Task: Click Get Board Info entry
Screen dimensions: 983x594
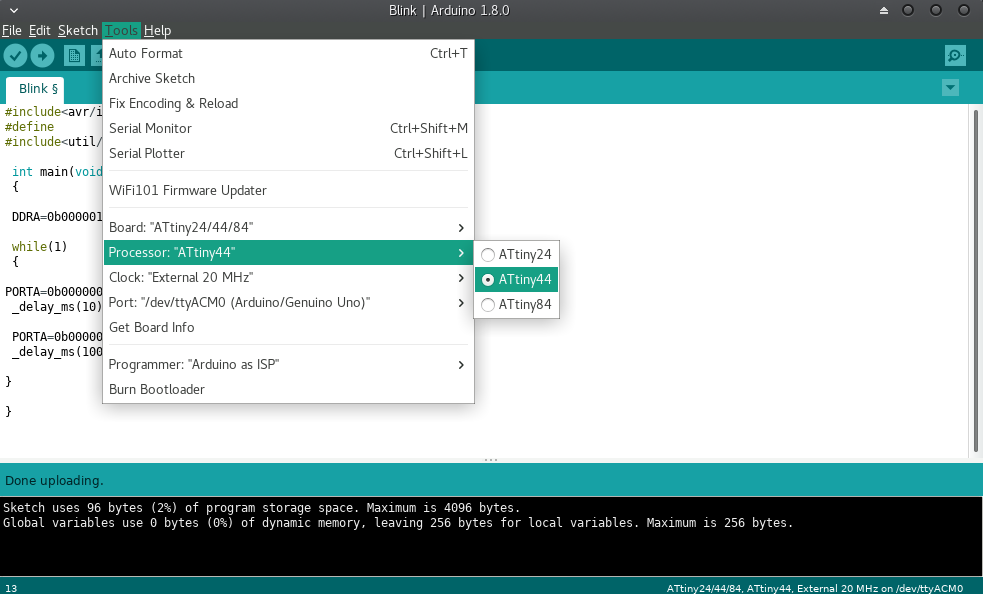Action: tap(288, 327)
